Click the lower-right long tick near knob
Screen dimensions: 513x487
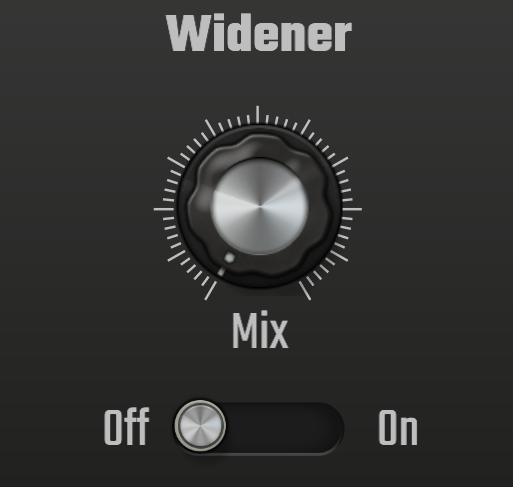click(x=339, y=256)
